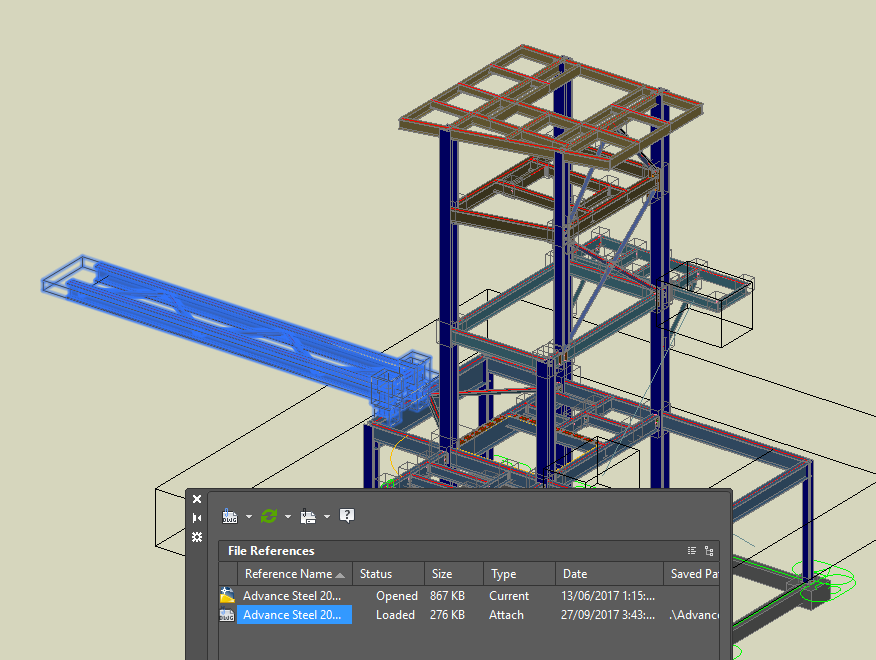Click the current drawing icon beside first row
The width and height of the screenshot is (876, 660).
point(226,595)
